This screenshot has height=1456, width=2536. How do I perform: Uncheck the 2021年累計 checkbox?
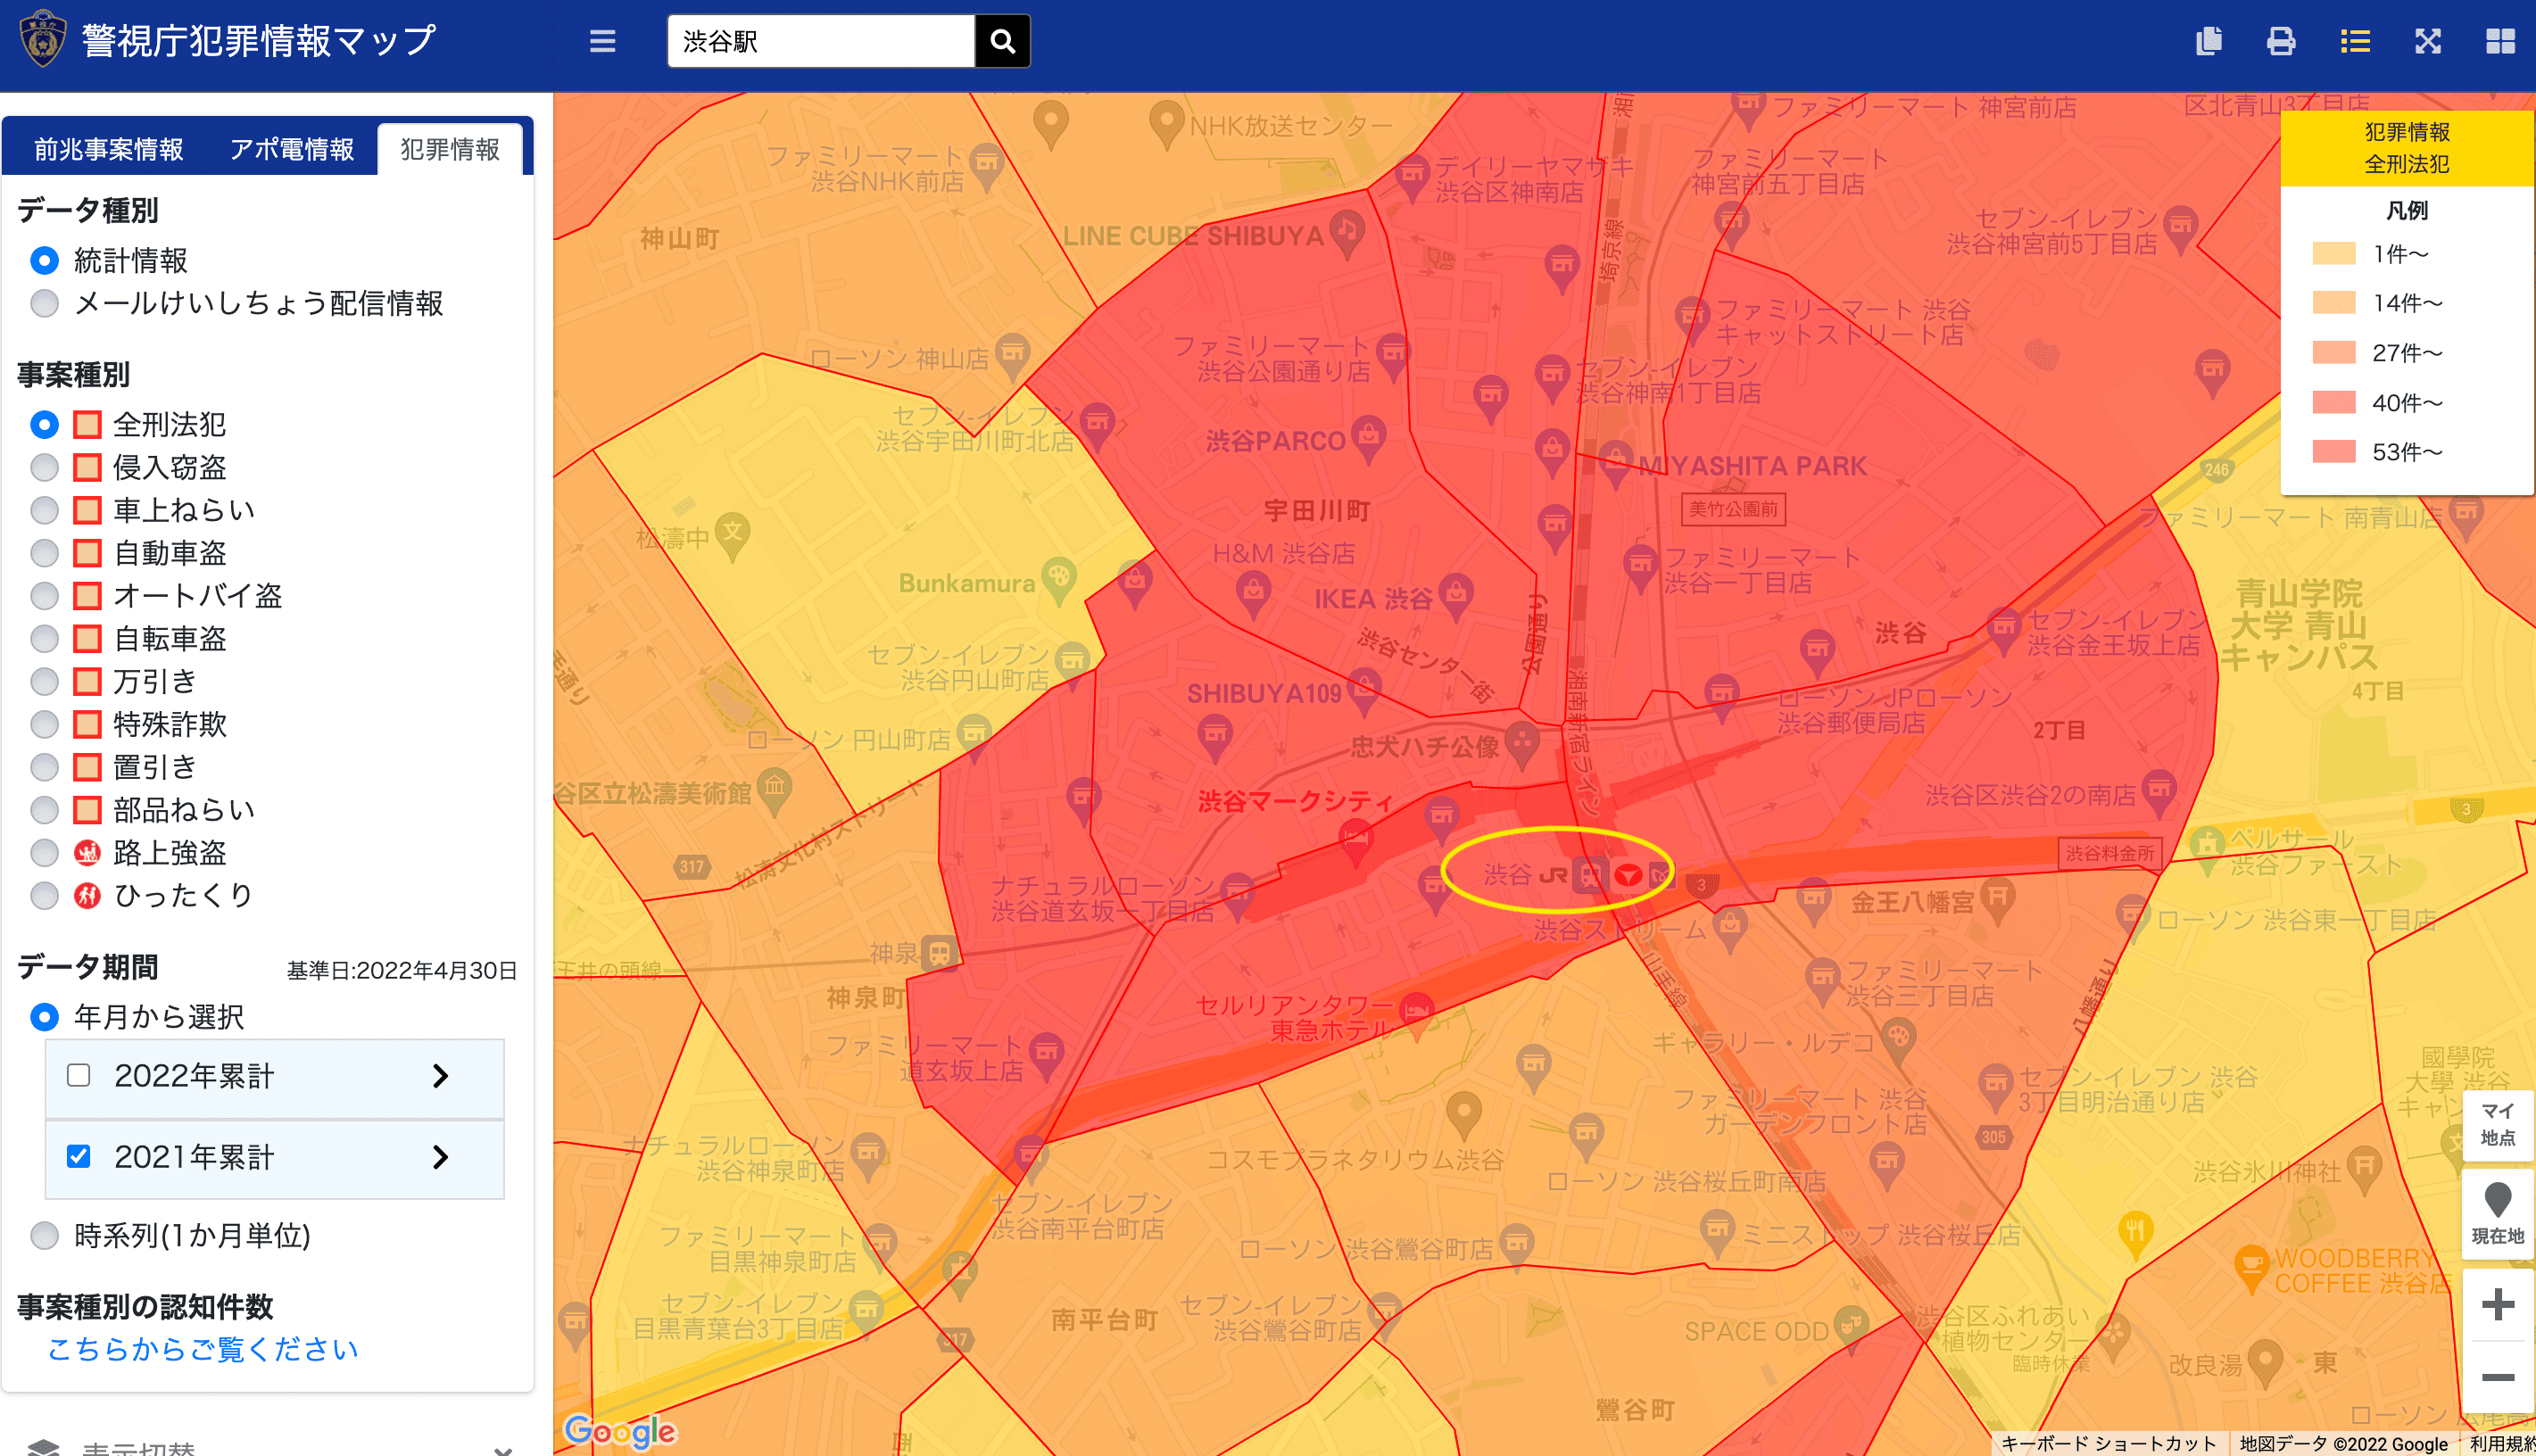pyautogui.click(x=78, y=1157)
